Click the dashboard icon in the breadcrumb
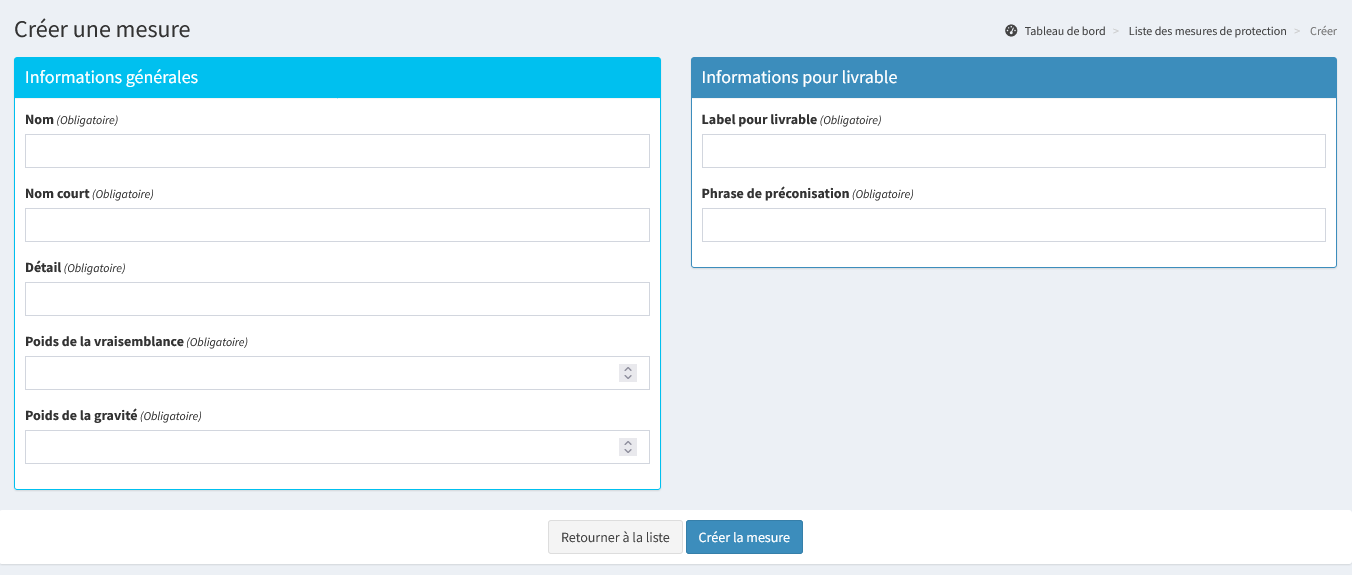 pyautogui.click(x=1011, y=31)
